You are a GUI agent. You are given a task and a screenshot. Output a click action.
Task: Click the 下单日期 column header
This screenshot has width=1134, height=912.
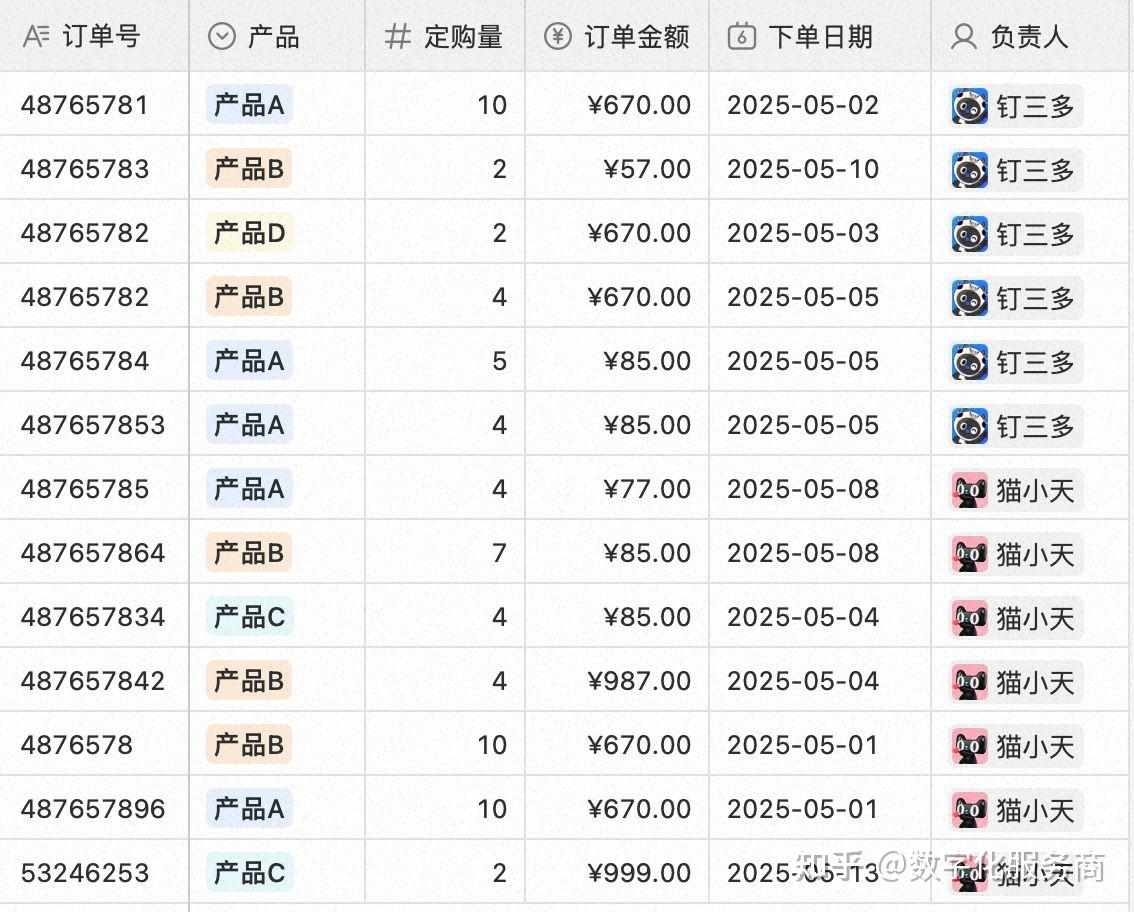[820, 35]
